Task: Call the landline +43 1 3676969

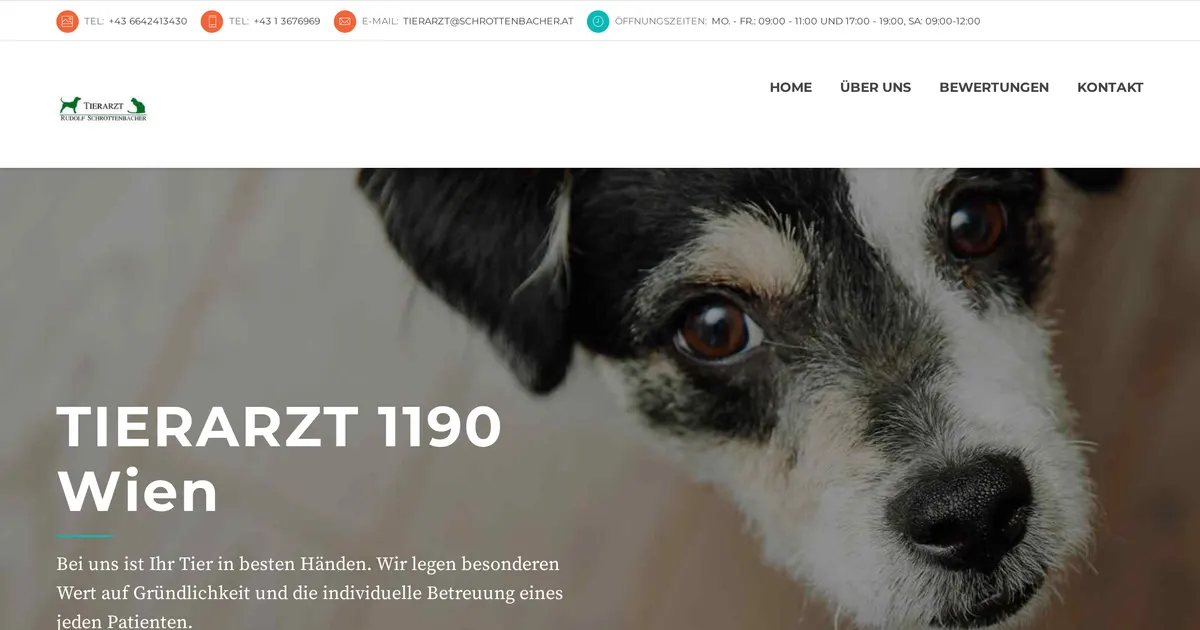Action: pyautogui.click(x=287, y=21)
